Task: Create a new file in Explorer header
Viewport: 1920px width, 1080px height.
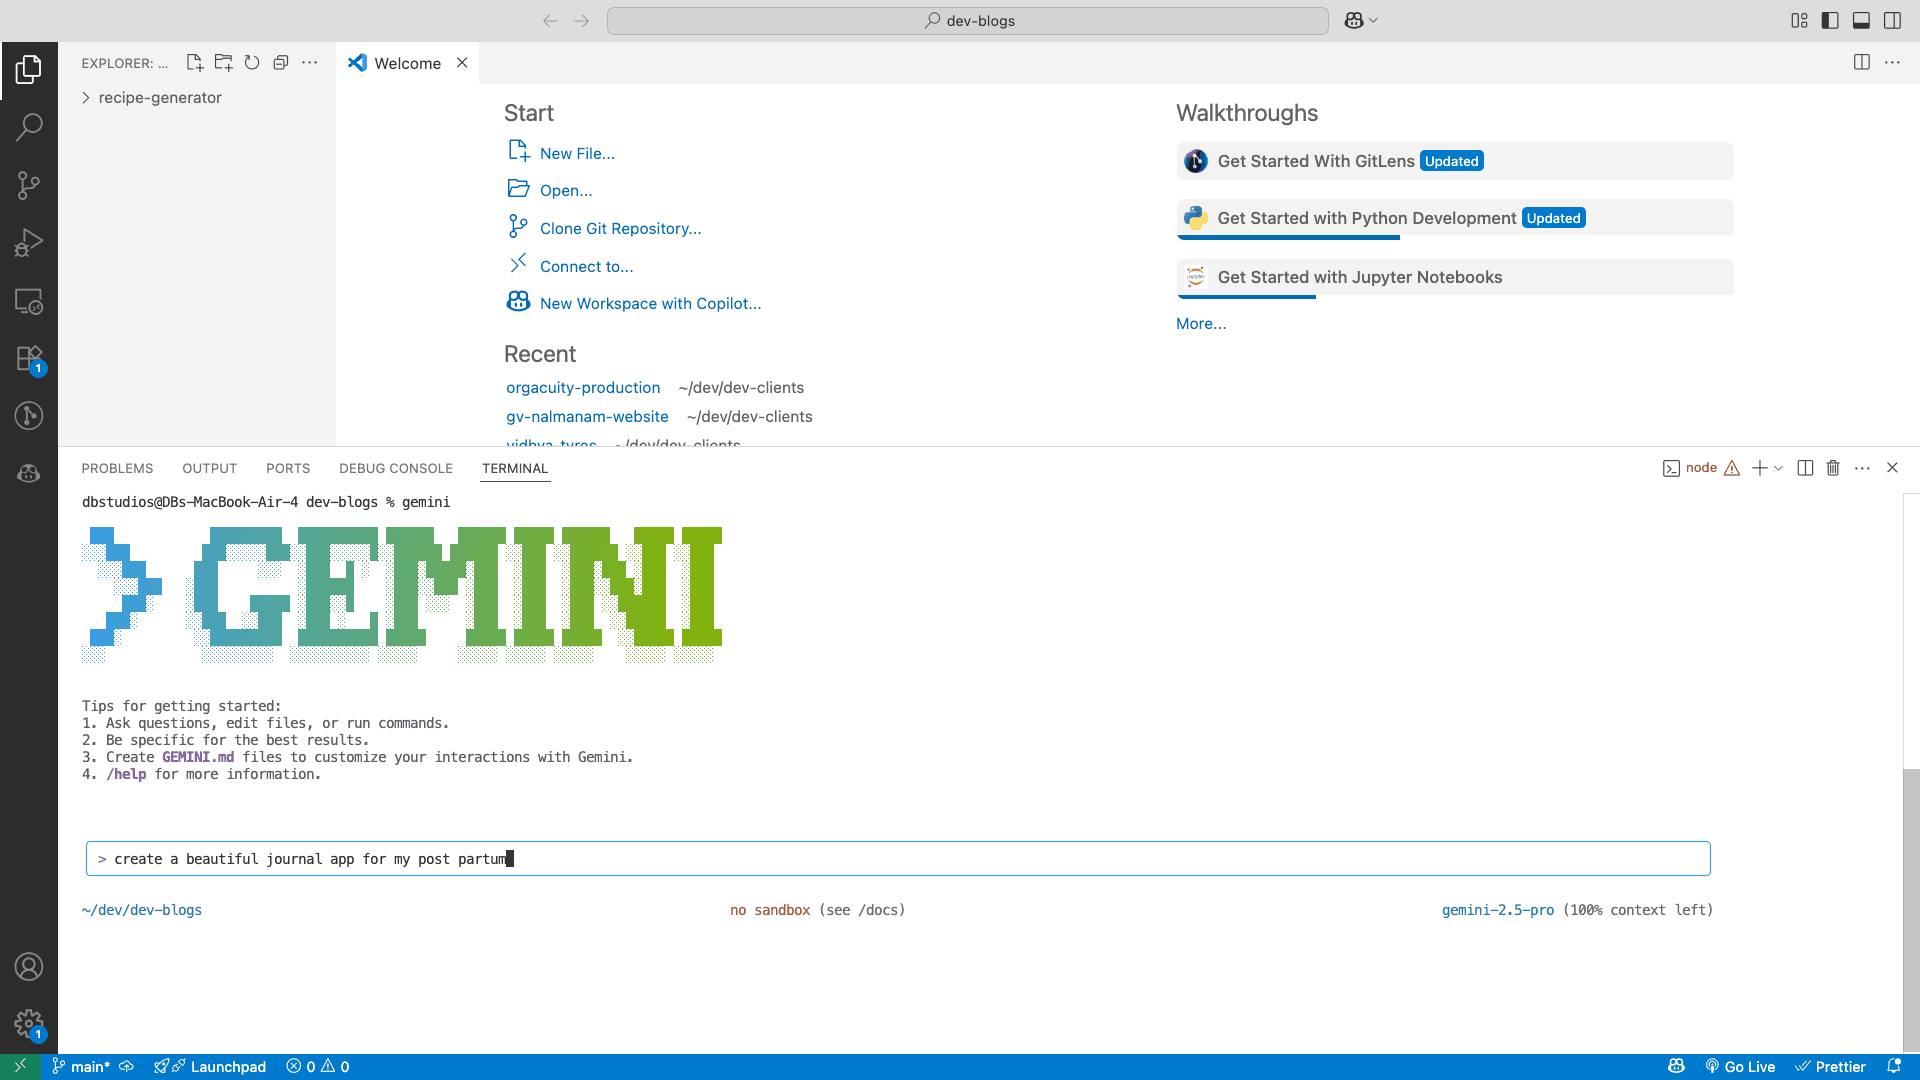Action: coord(195,63)
